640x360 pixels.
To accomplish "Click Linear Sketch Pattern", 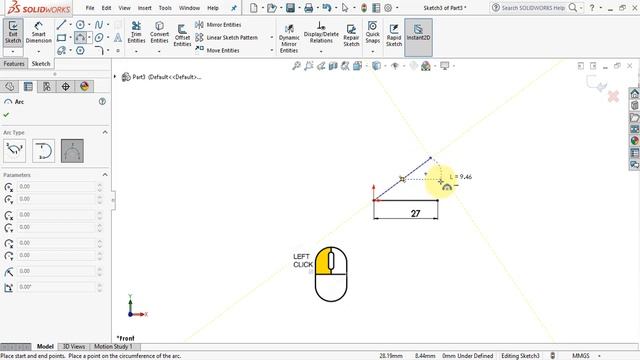I will pos(227,38).
